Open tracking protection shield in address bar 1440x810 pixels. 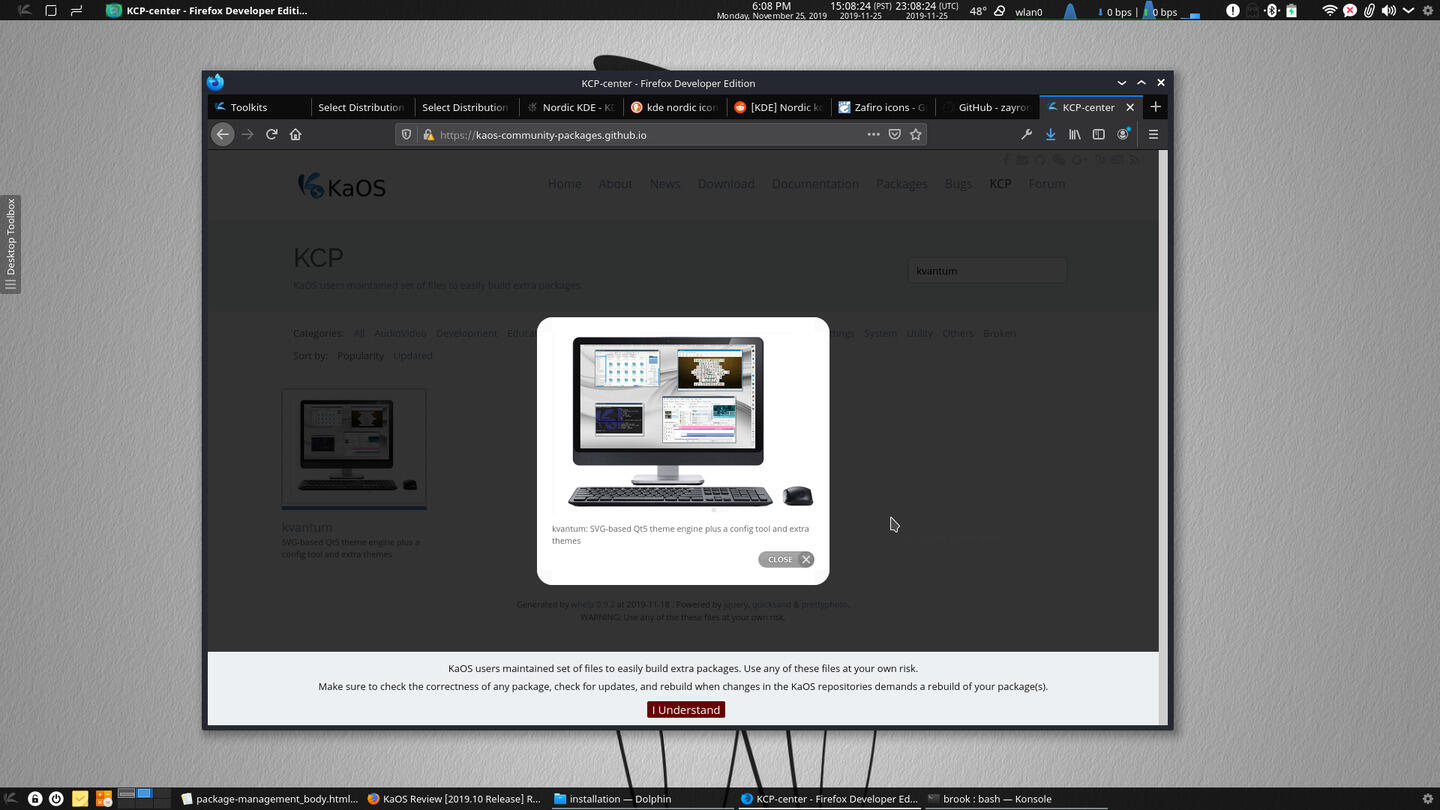[x=406, y=134]
